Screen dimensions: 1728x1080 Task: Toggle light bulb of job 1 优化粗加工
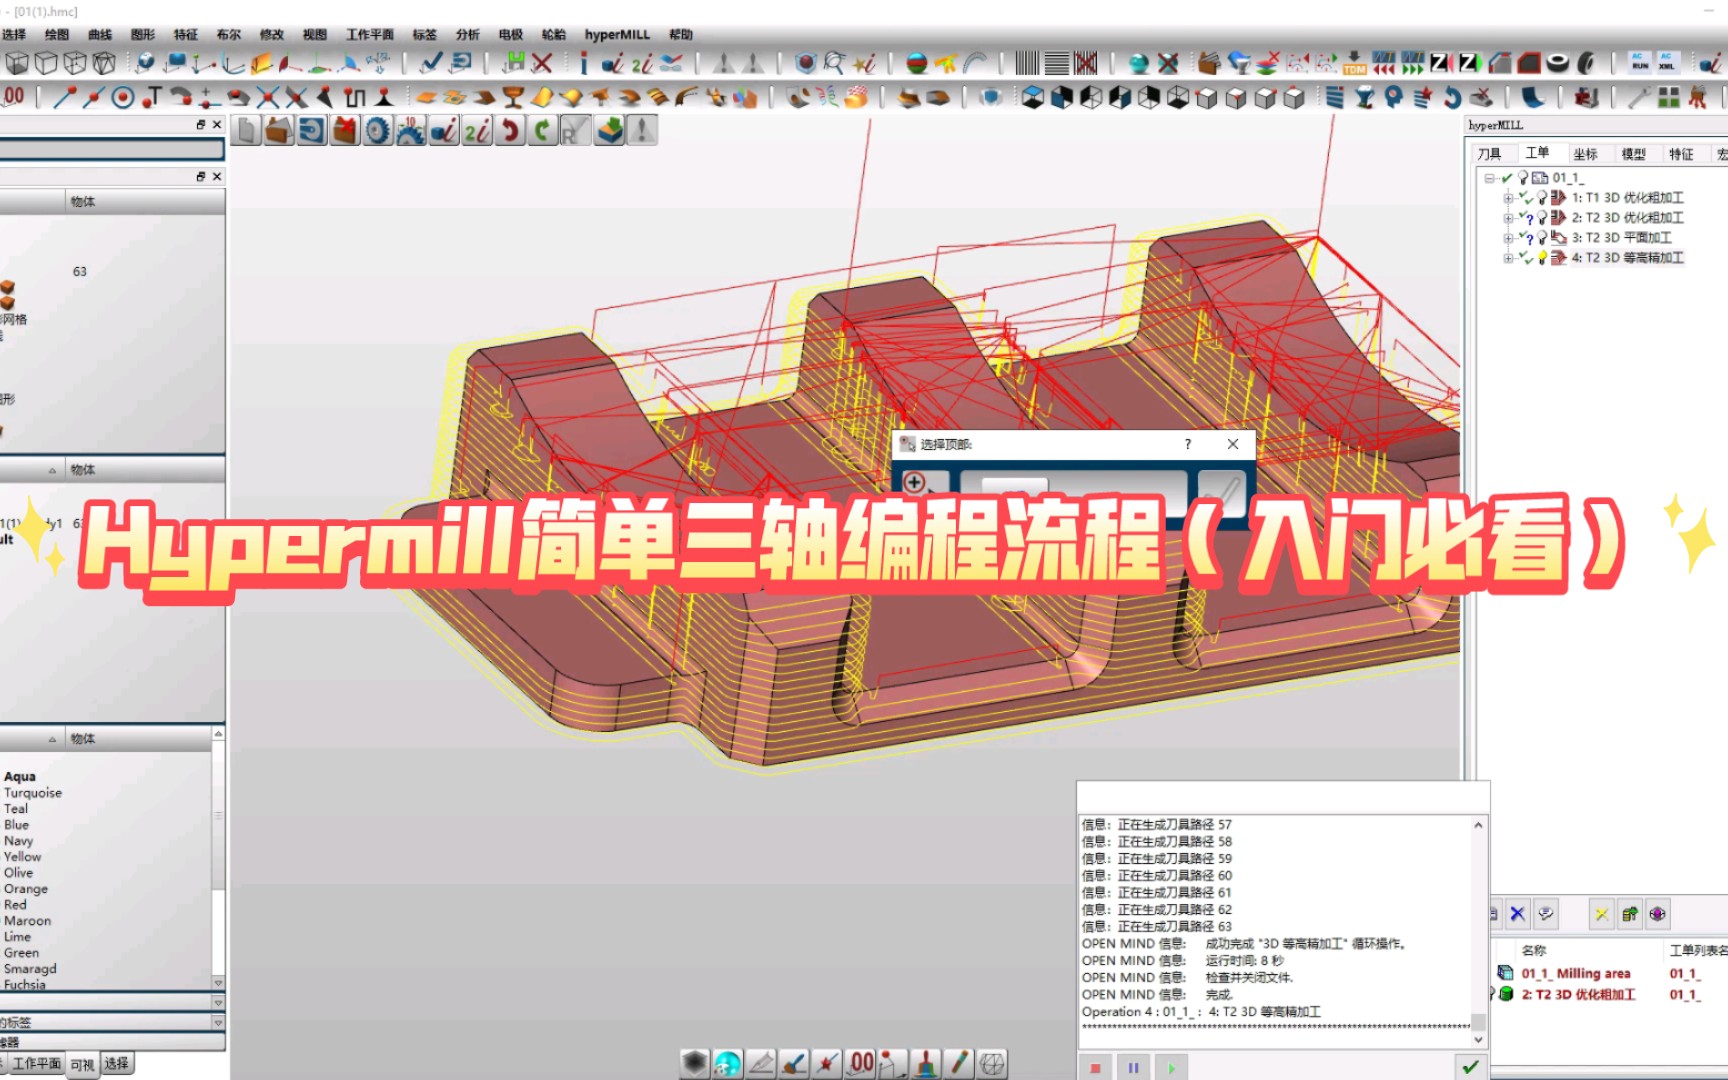tap(1543, 198)
